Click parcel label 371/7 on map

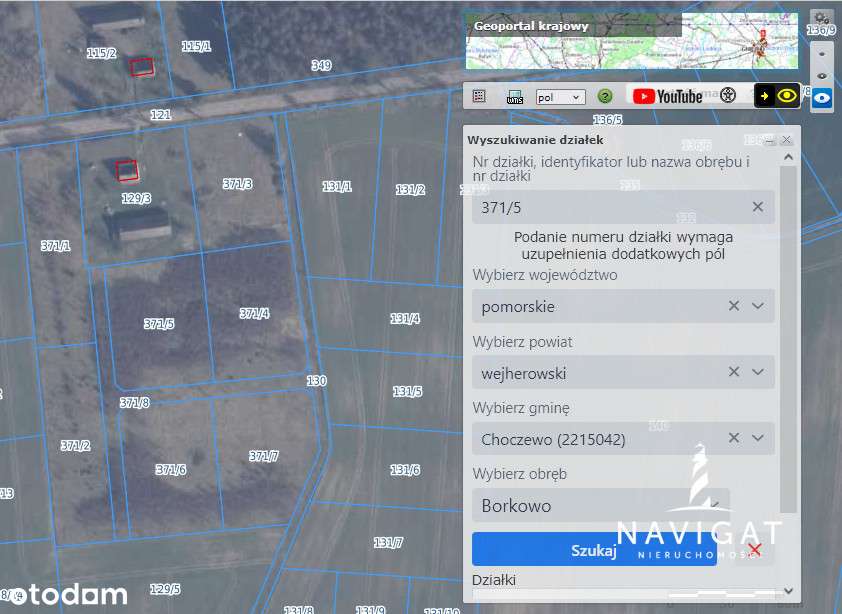pyautogui.click(x=264, y=456)
